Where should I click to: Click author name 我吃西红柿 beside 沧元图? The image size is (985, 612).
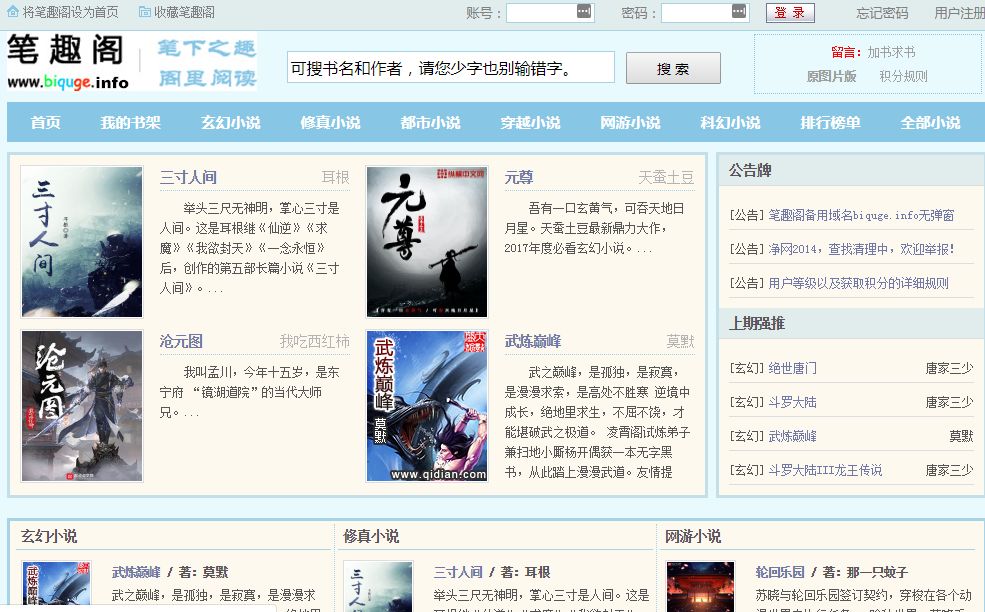click(x=315, y=342)
